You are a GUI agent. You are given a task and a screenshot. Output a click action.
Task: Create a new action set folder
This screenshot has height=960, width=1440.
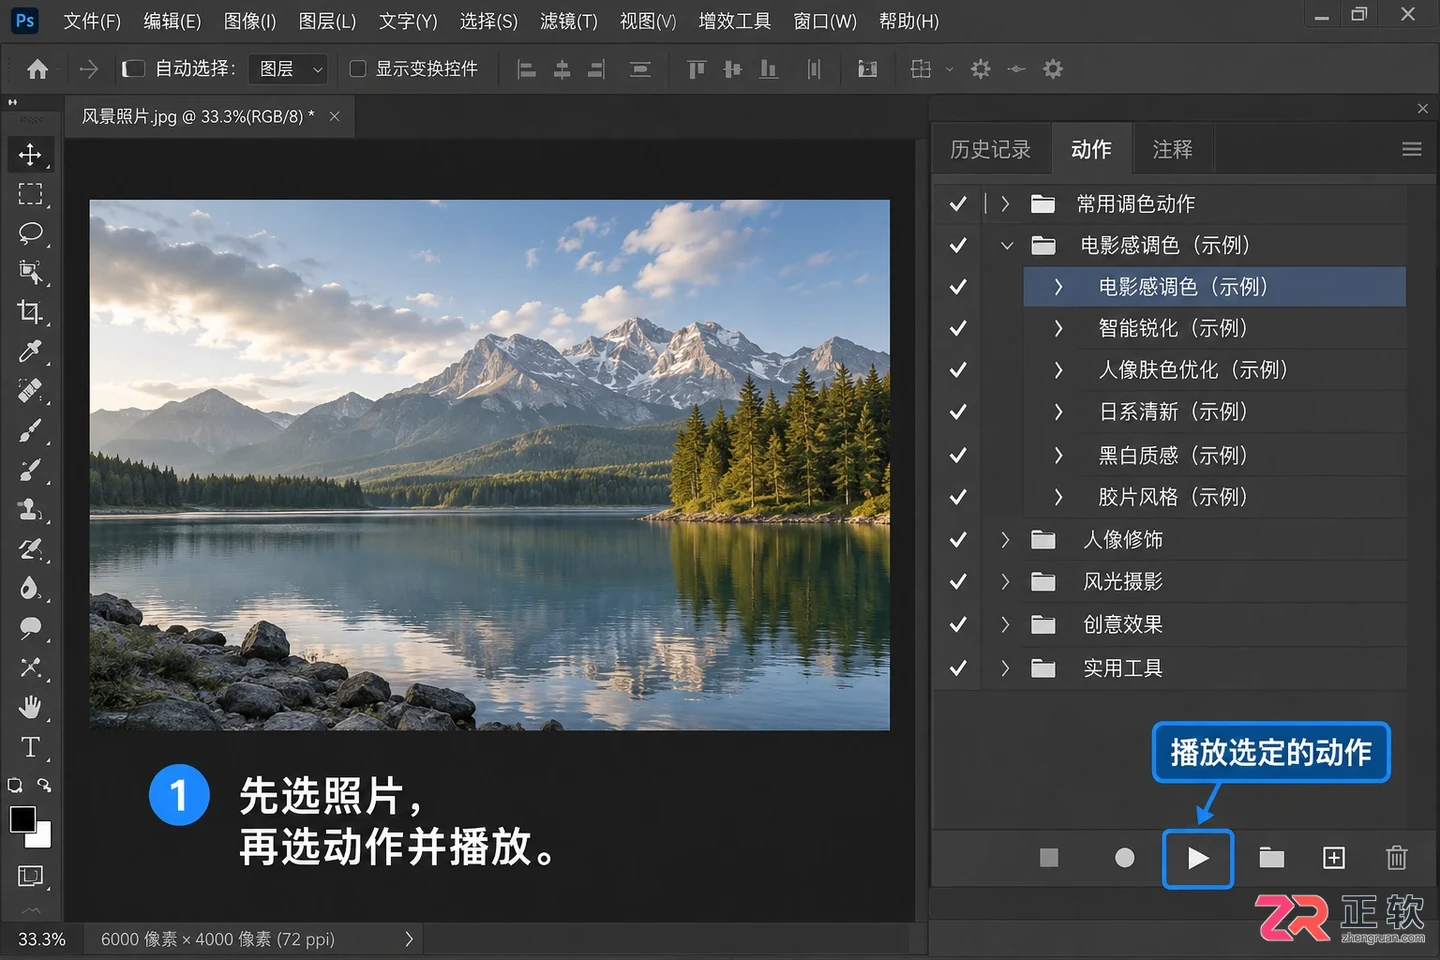point(1272,858)
